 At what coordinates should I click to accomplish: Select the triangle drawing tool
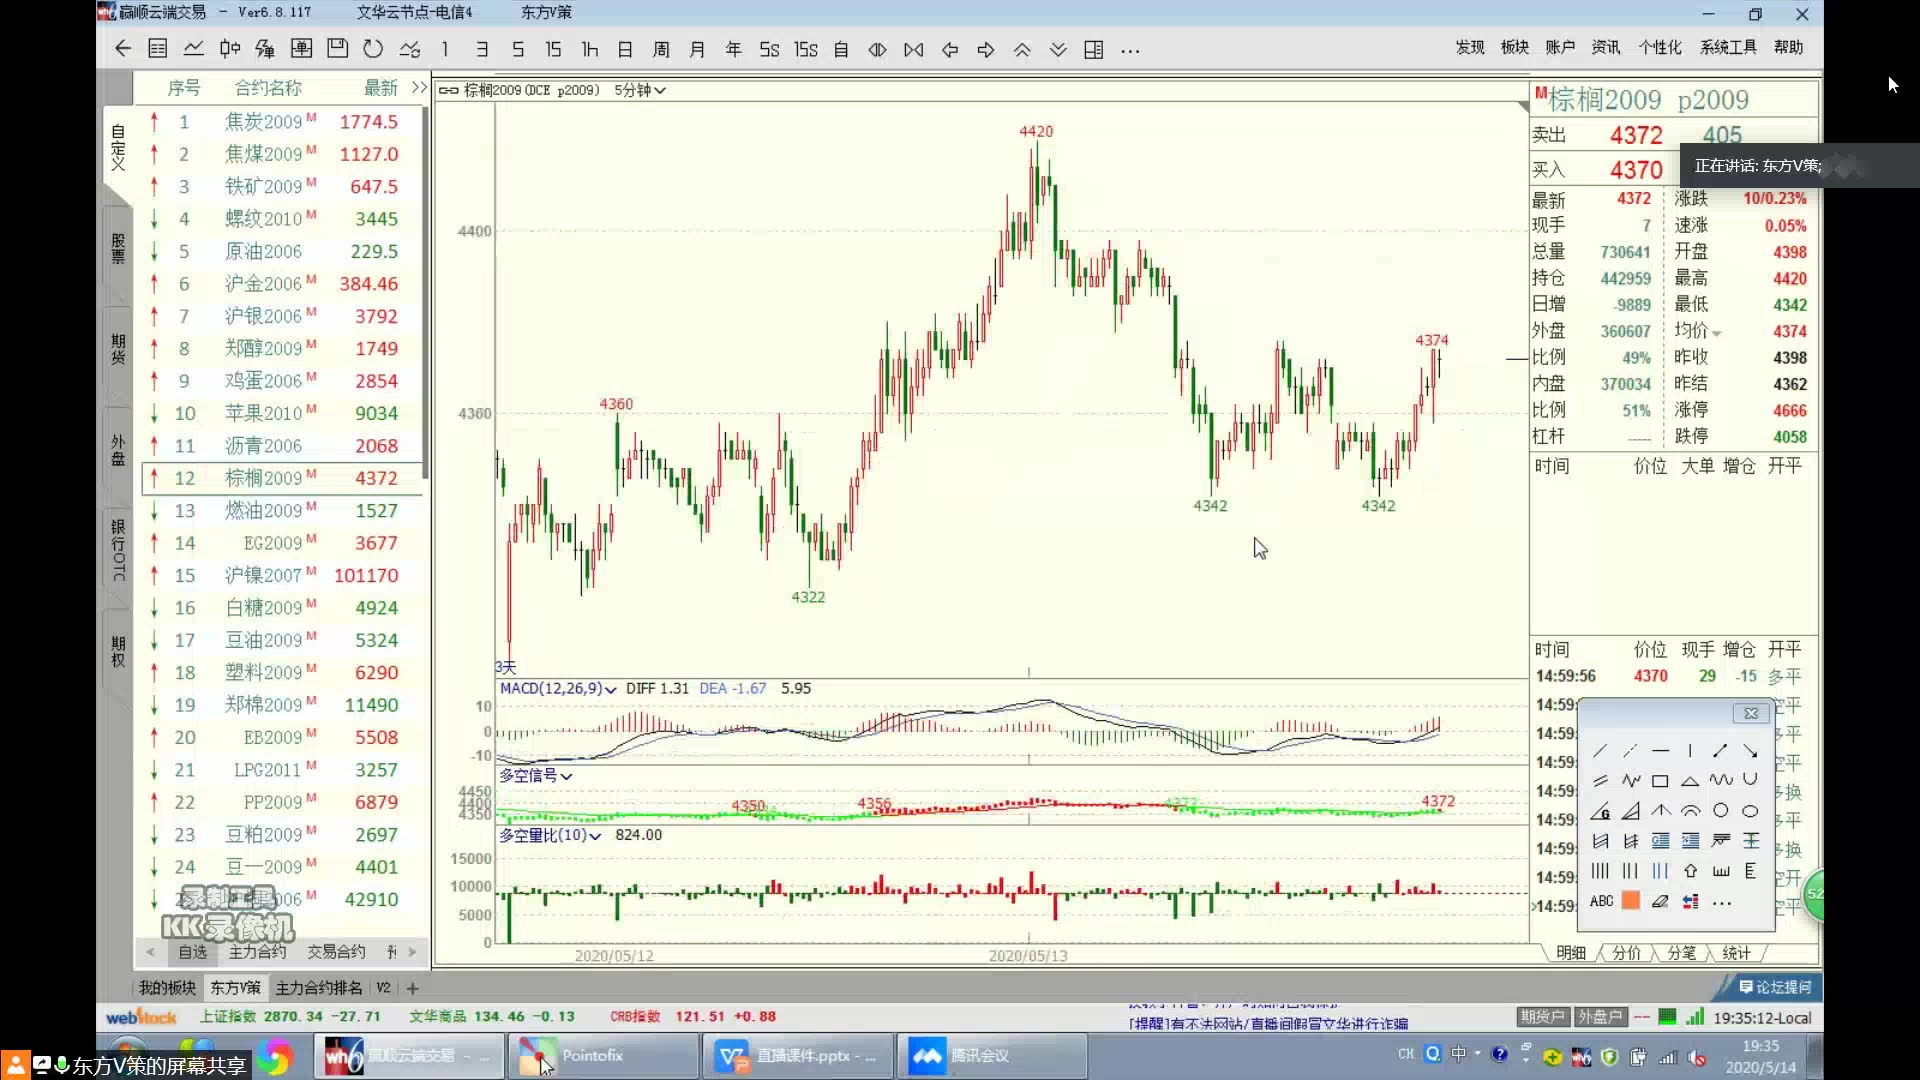tap(1690, 781)
